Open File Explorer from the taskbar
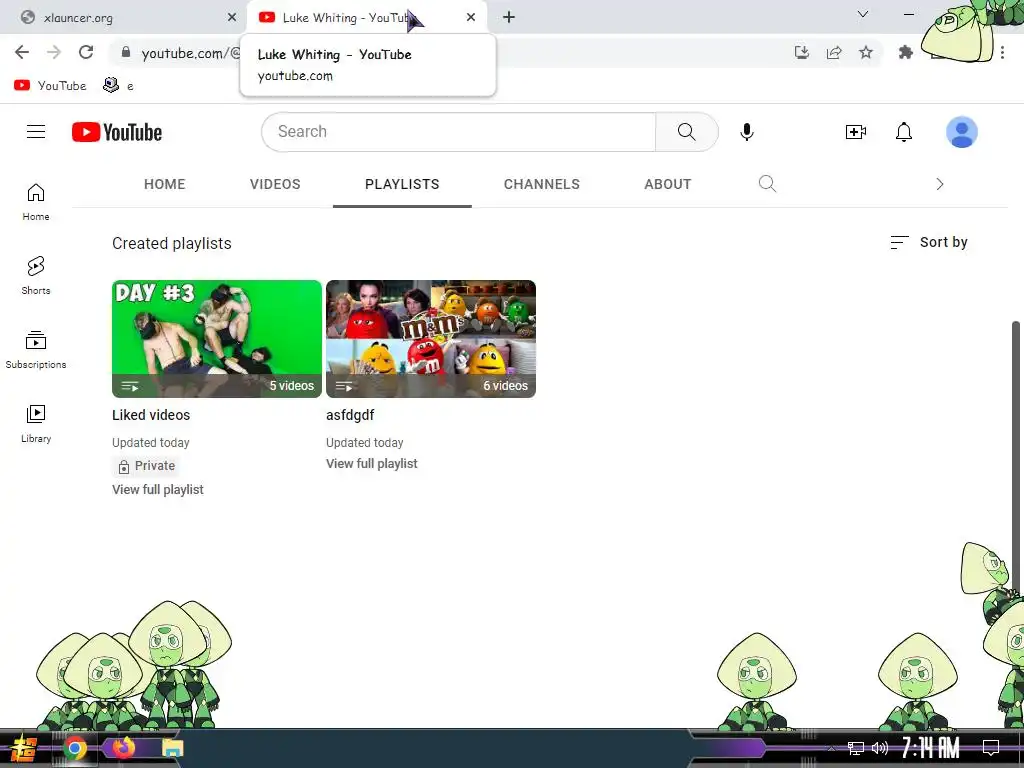Image resolution: width=1024 pixels, height=768 pixels. (172, 748)
